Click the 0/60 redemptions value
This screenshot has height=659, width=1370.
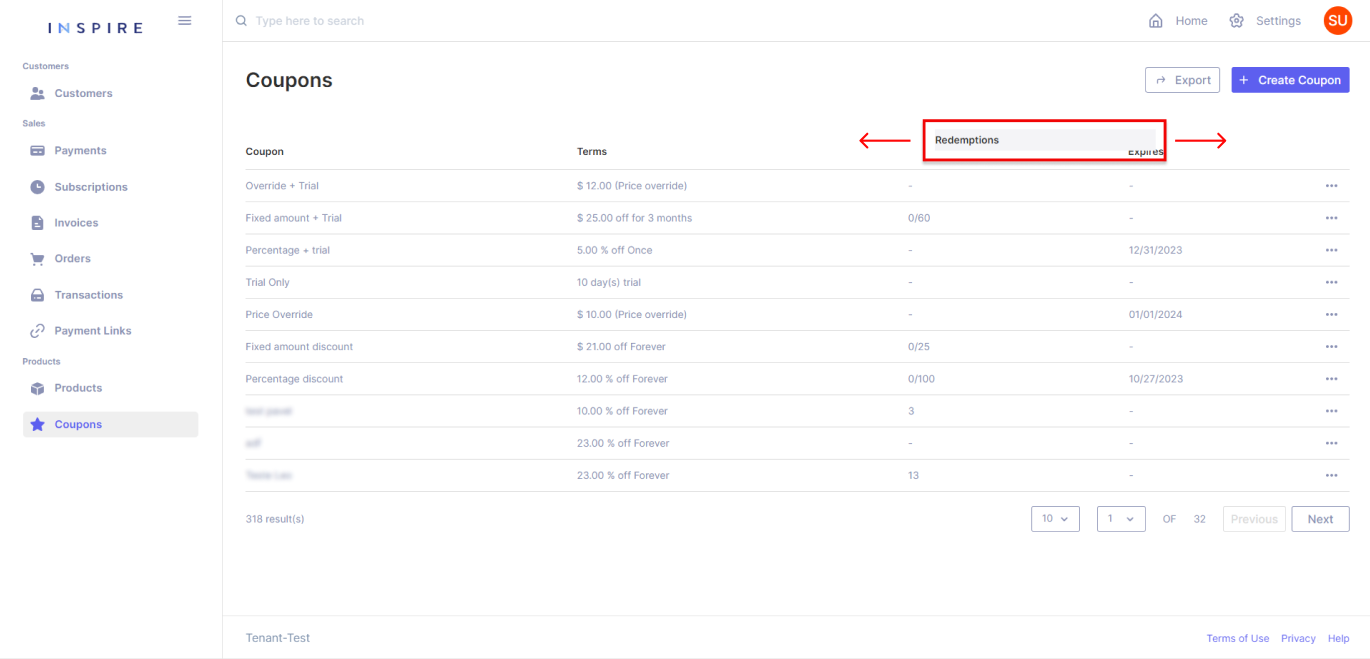click(x=919, y=218)
